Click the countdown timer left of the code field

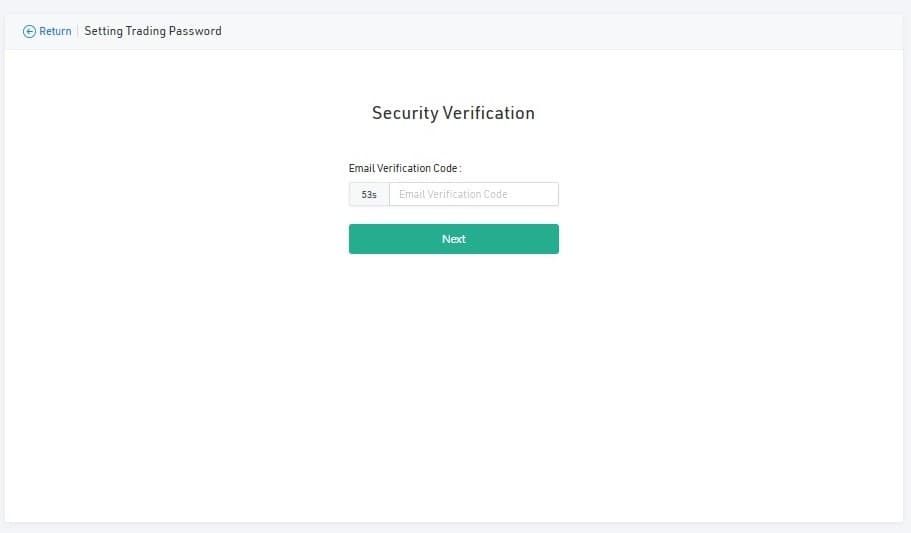click(369, 194)
